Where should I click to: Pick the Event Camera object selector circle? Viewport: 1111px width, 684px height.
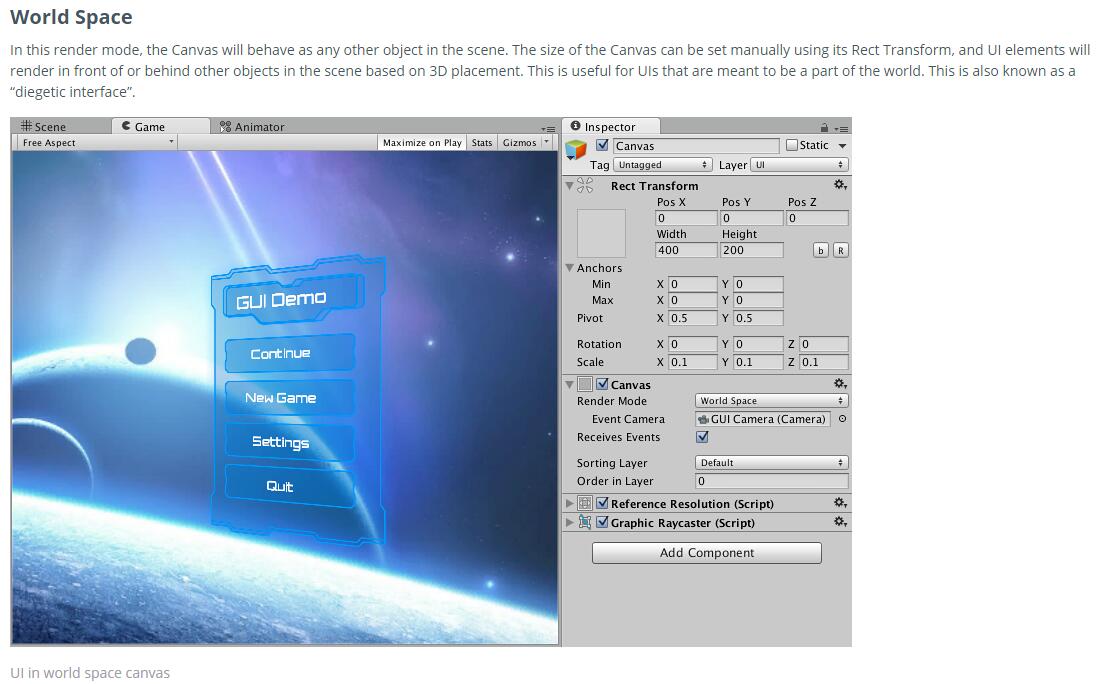842,419
